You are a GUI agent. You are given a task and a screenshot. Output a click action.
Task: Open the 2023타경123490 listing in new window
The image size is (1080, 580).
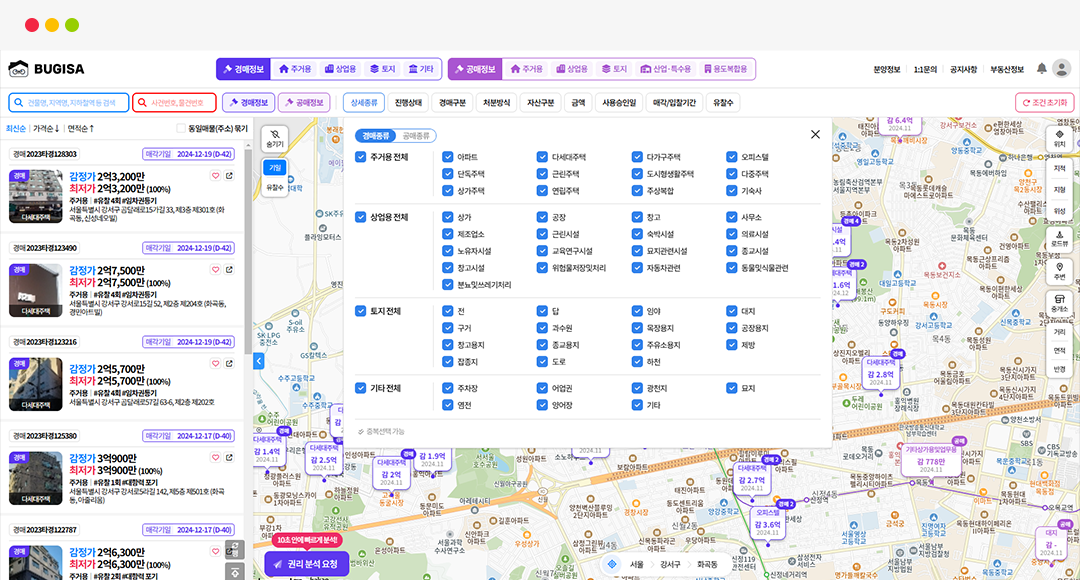tap(229, 269)
